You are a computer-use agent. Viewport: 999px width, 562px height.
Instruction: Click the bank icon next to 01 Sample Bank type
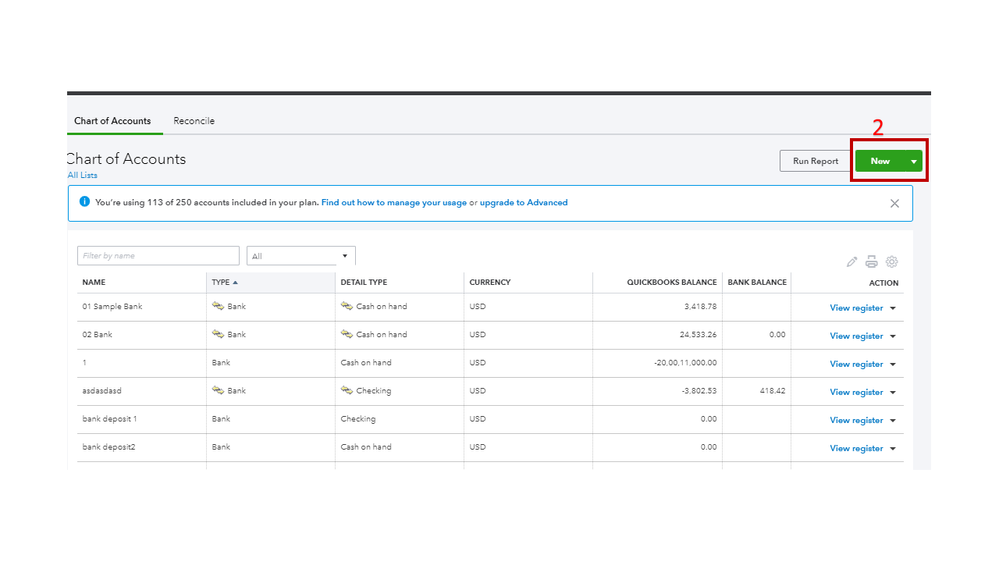218,306
